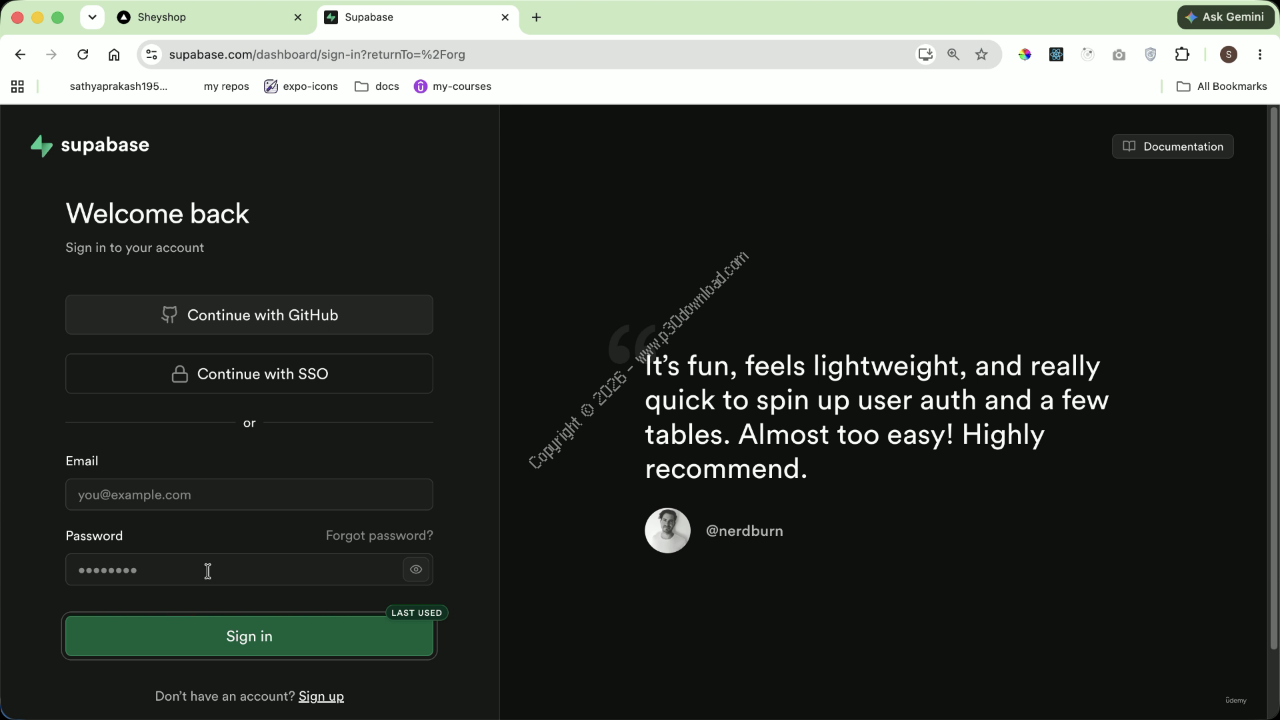Open the Chrome three-dot menu
The image size is (1280, 720).
coord(1260,54)
